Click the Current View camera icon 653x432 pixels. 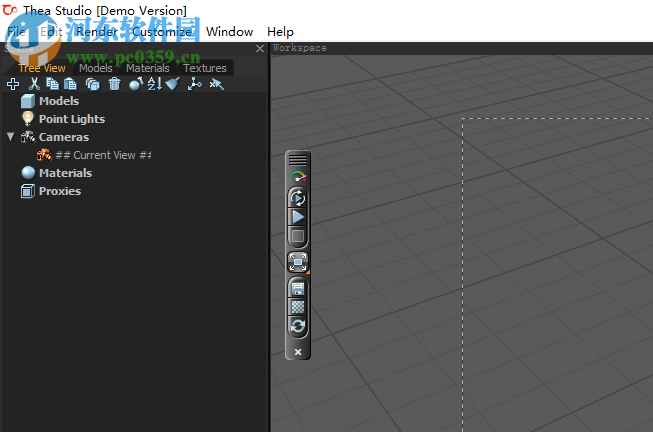pyautogui.click(x=45, y=155)
